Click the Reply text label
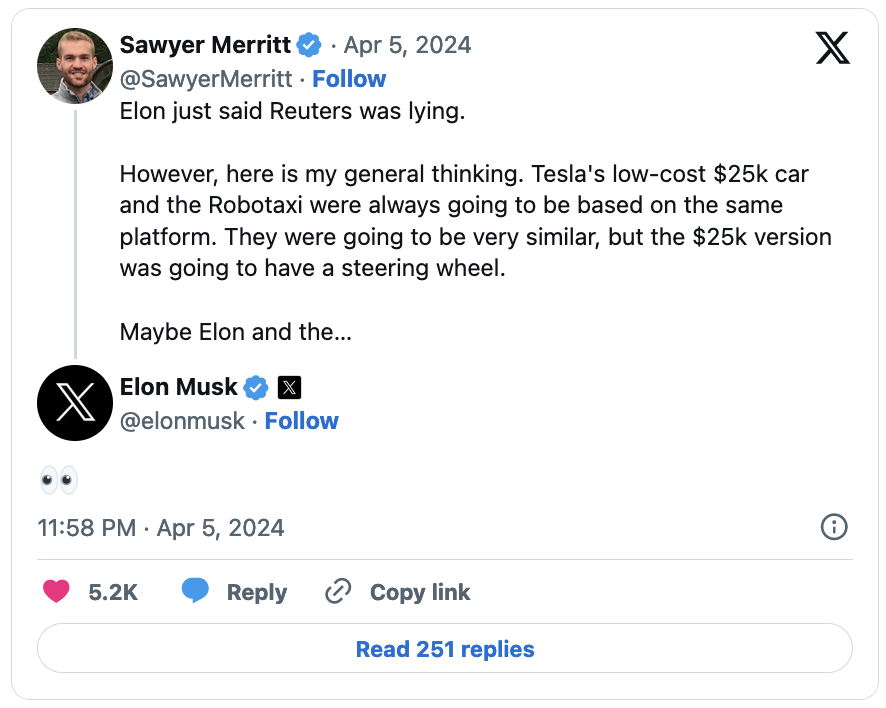The height and width of the screenshot is (708, 886). point(257,592)
